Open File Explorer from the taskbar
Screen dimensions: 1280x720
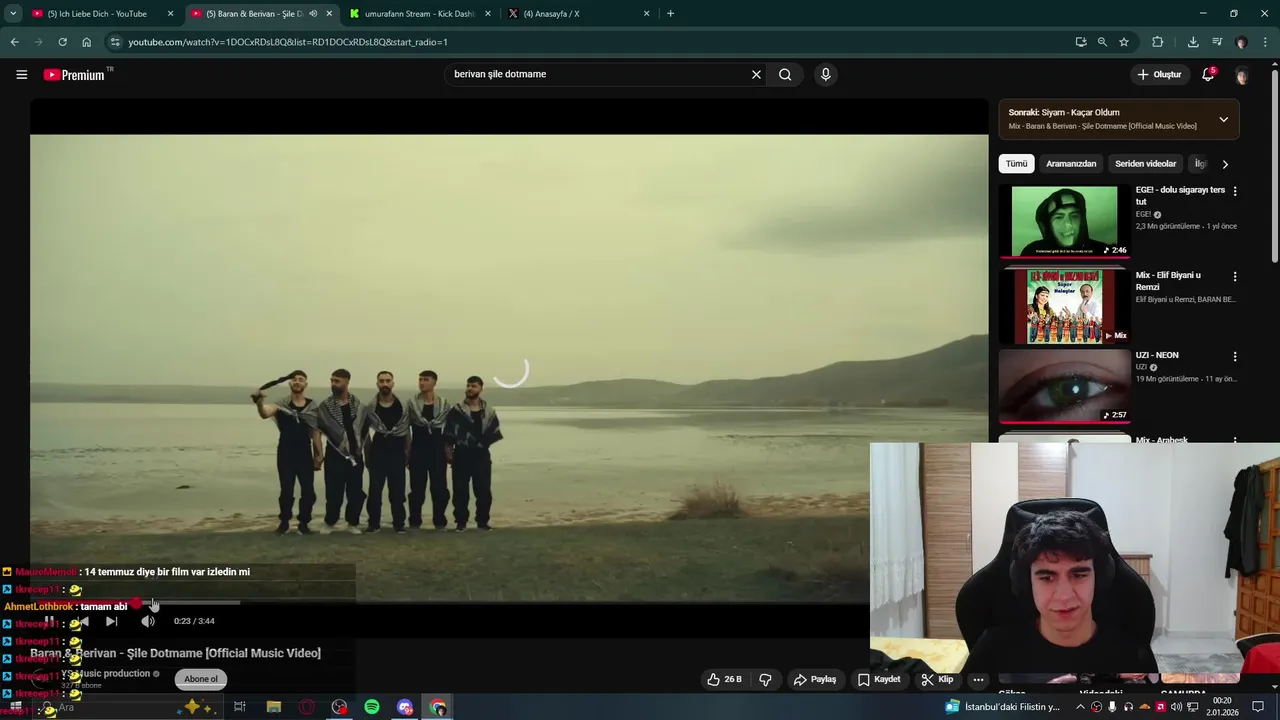[274, 707]
